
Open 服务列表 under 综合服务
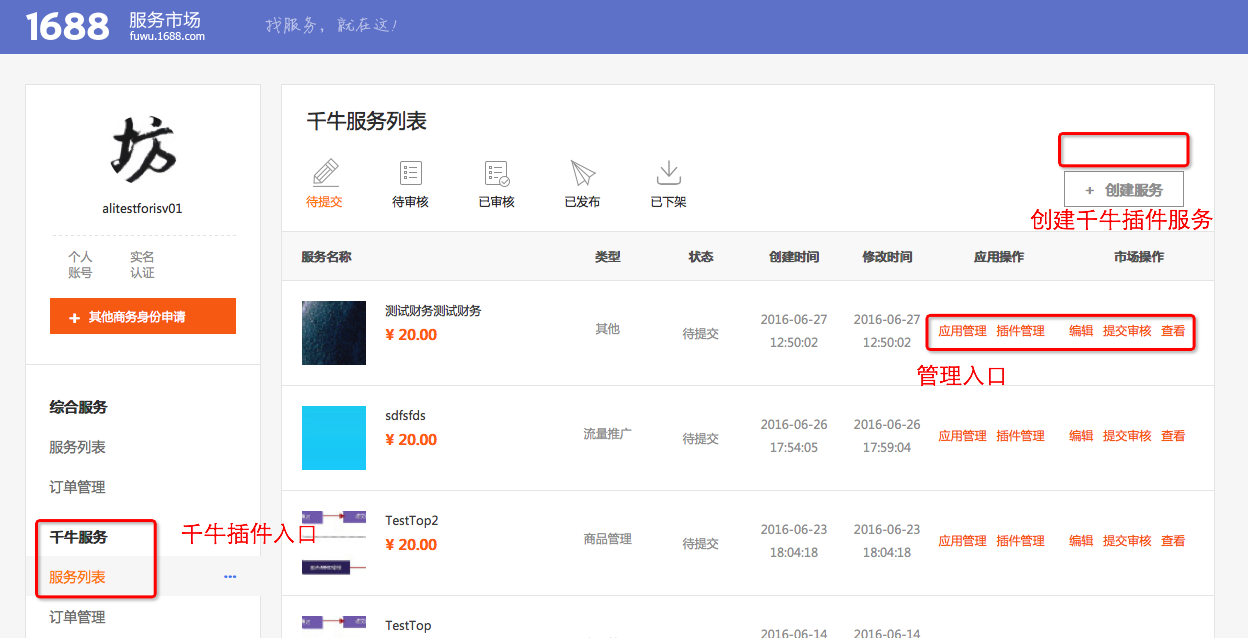pyautogui.click(x=78, y=447)
